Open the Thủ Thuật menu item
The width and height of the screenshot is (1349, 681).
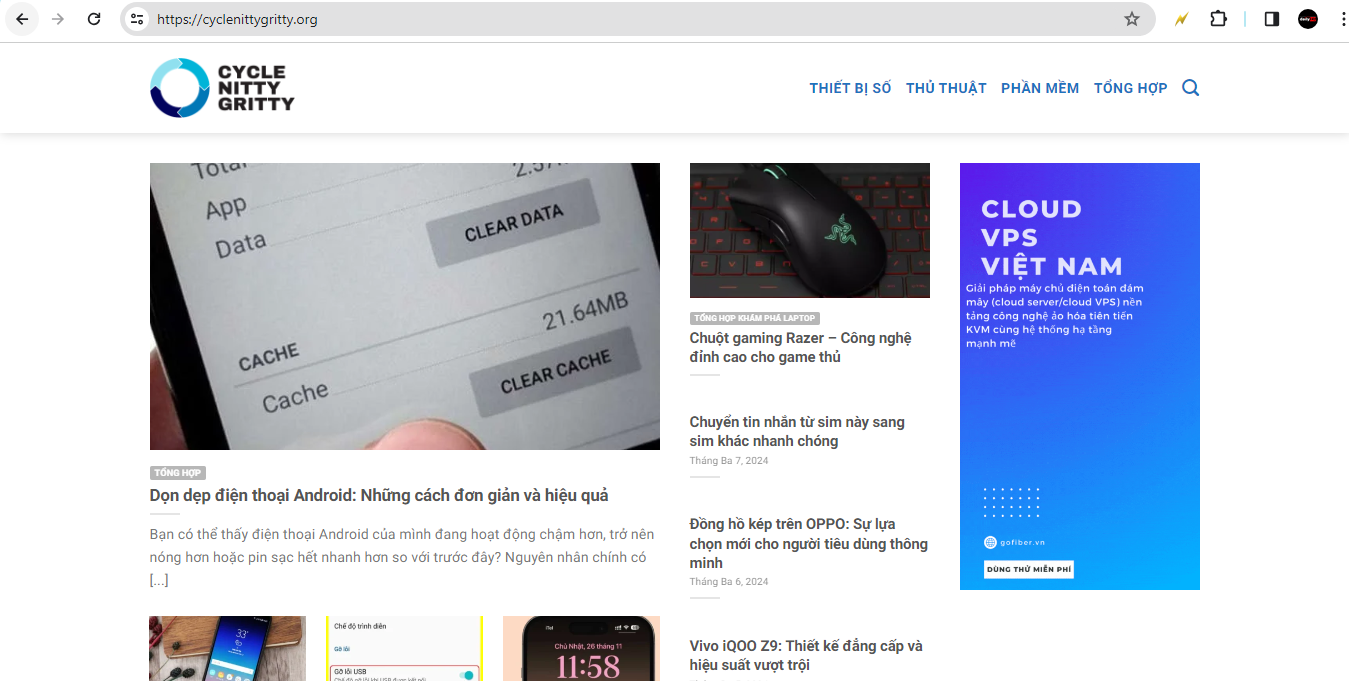click(946, 88)
